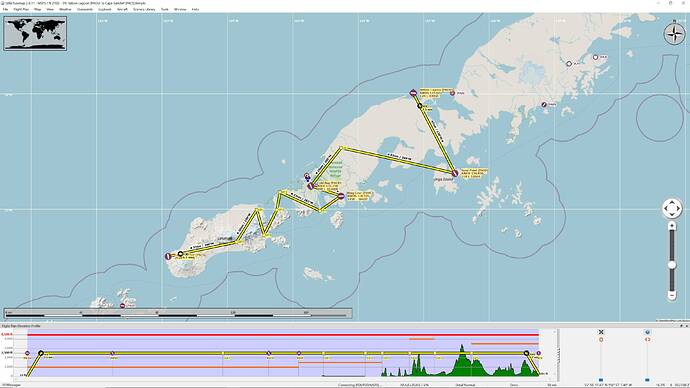The width and height of the screenshot is (690, 388).
Task: Float the elevation profile dock window
Action: 681,326
